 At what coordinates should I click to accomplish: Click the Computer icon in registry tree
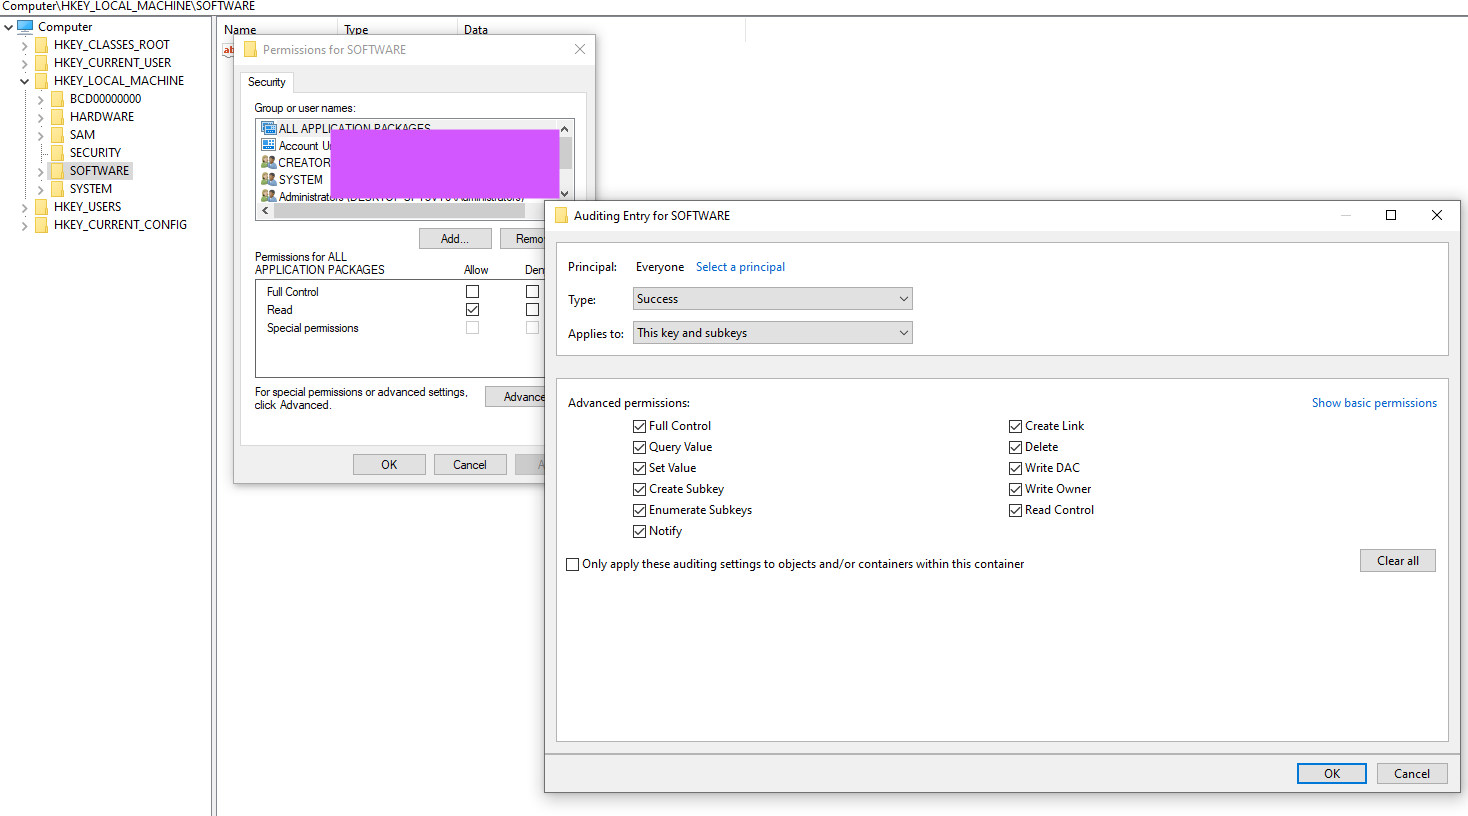[x=26, y=27]
